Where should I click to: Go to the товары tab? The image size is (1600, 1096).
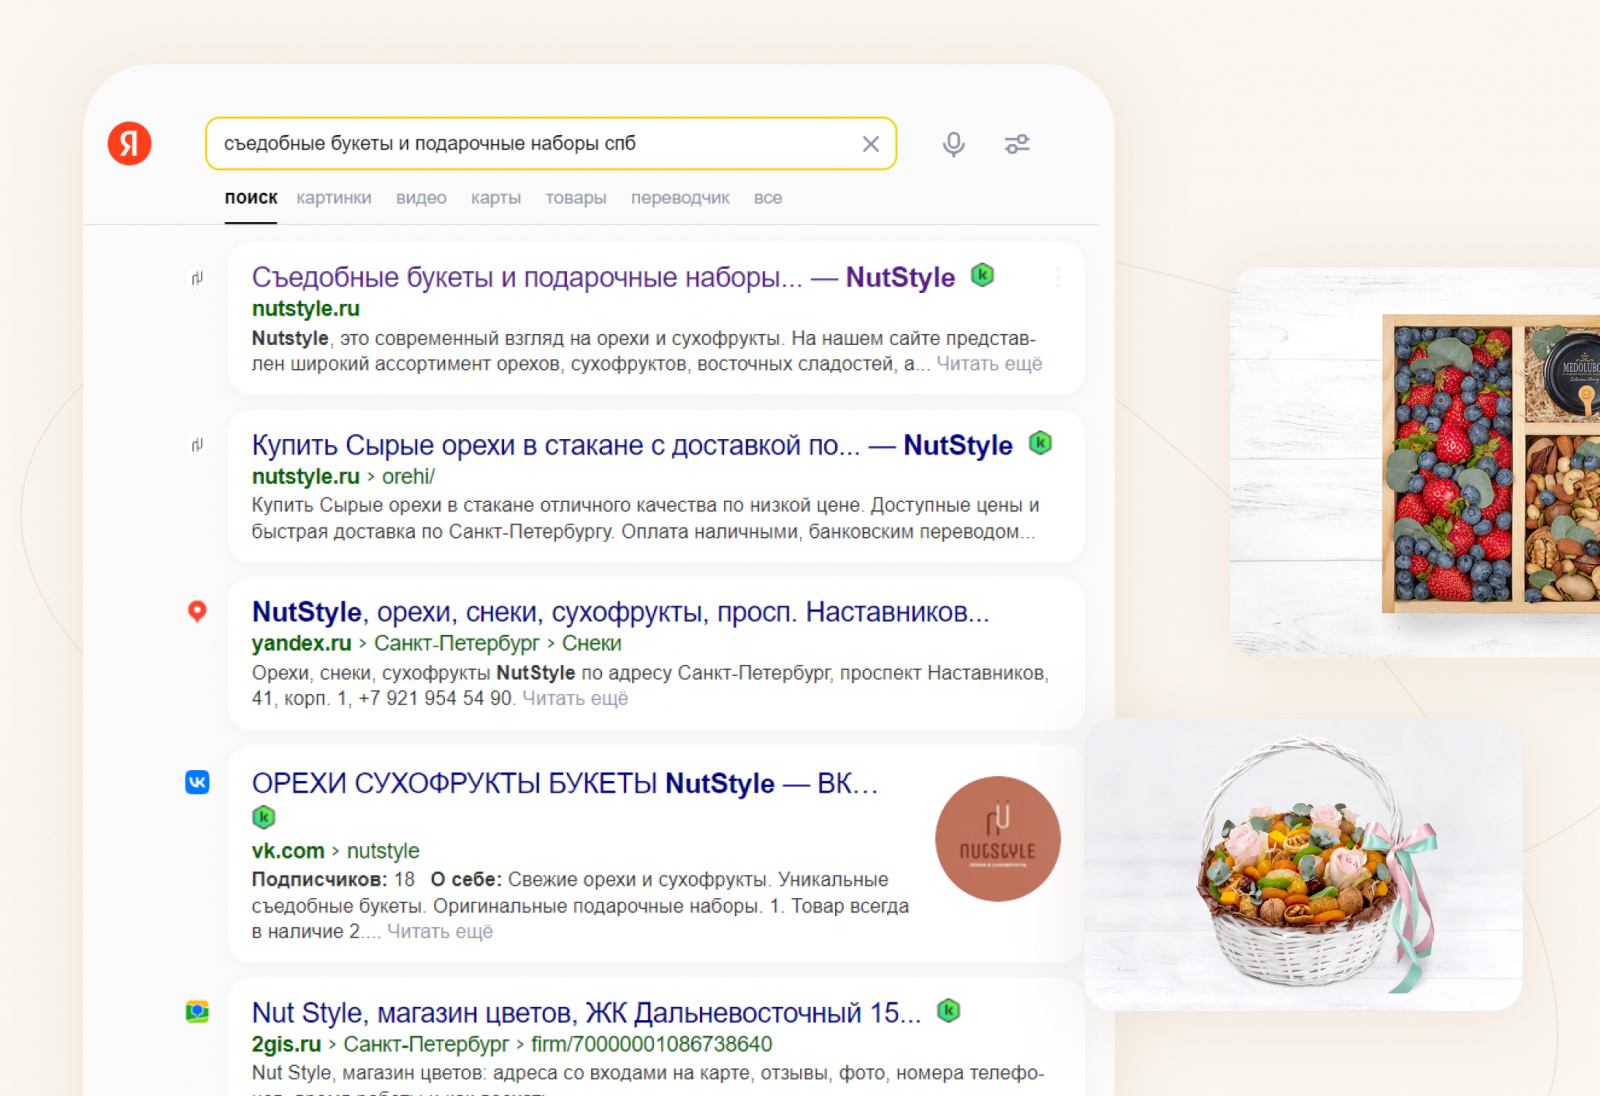(x=576, y=198)
